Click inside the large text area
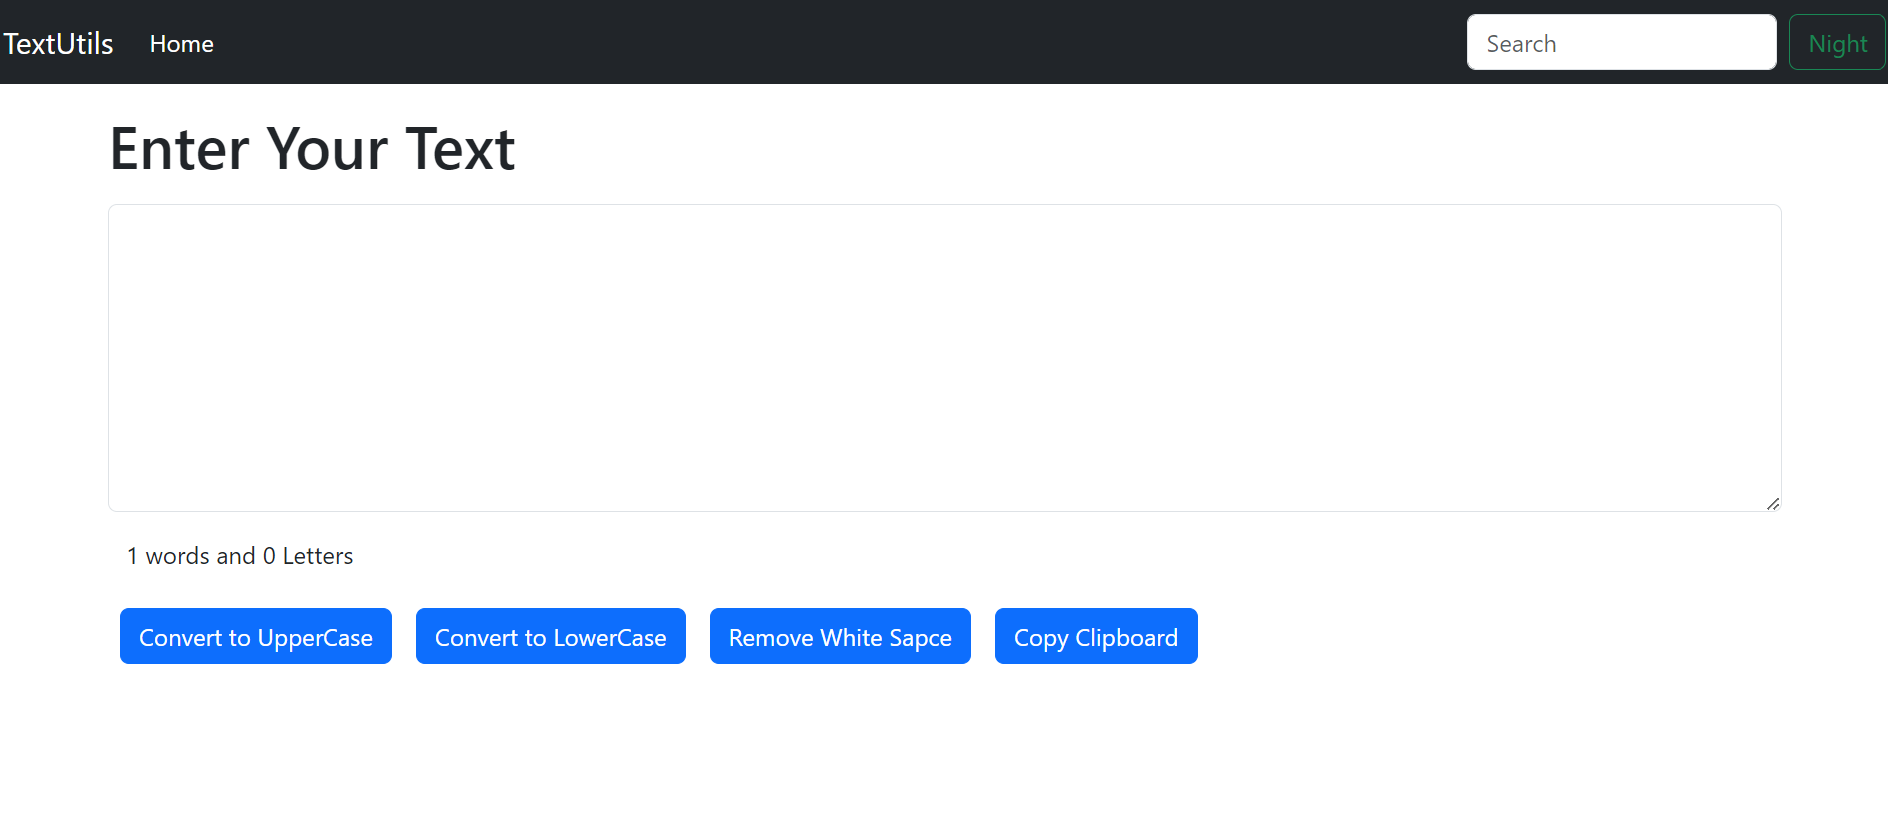 tap(944, 357)
